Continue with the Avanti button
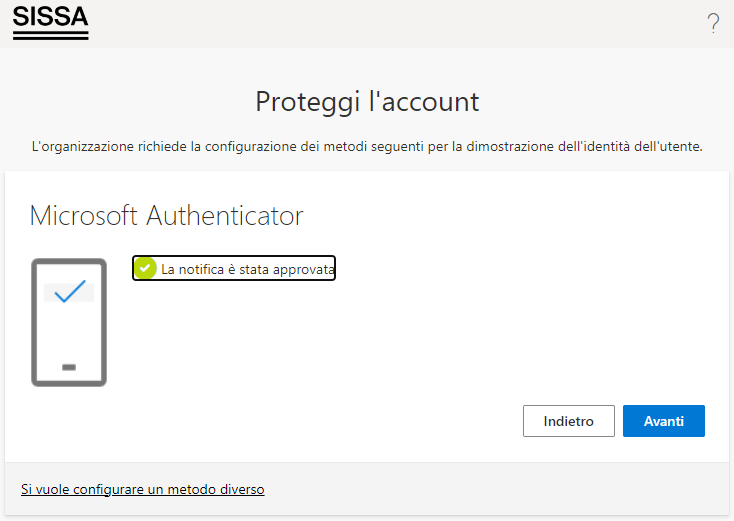Viewport: 734px width, 521px height. [x=663, y=421]
